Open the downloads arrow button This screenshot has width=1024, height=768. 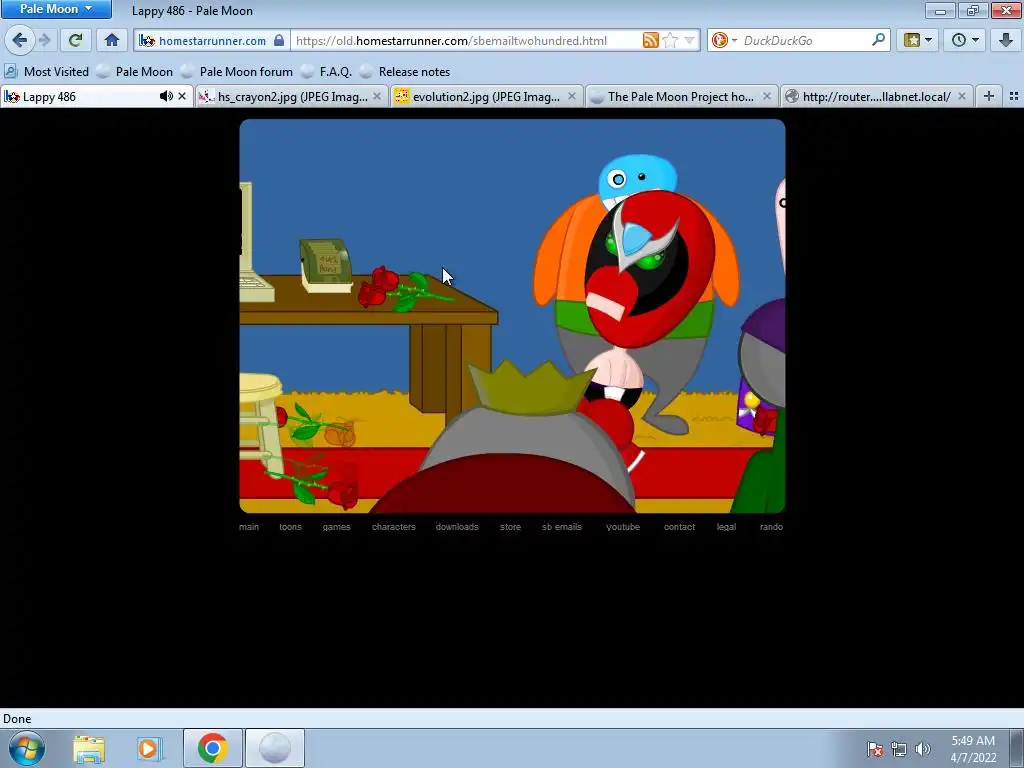[1006, 40]
